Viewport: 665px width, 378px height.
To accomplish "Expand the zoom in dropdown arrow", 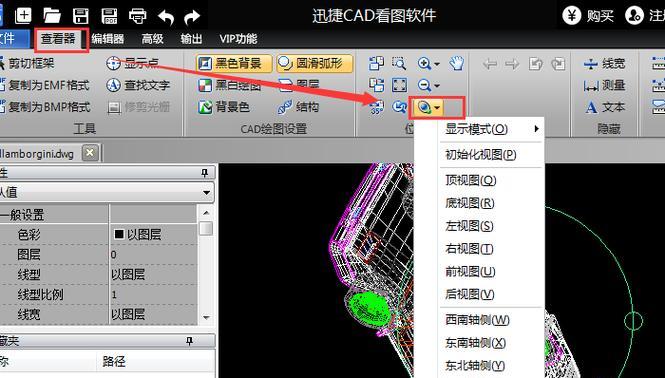I will [437, 64].
